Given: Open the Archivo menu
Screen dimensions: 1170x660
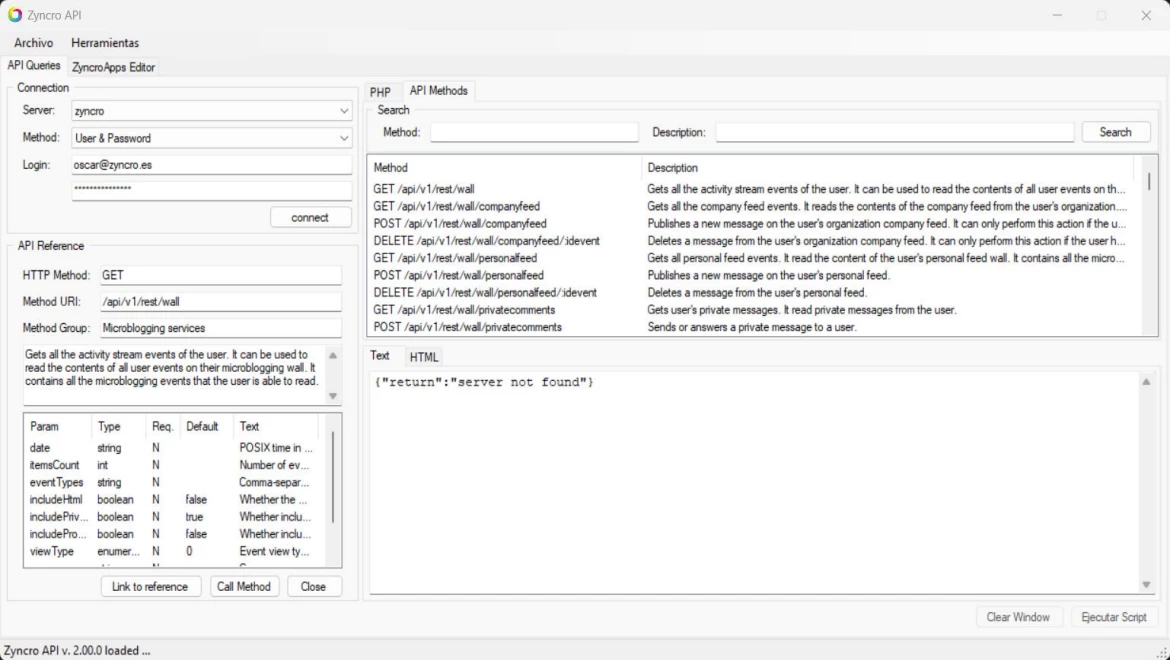Looking at the screenshot, I should [34, 43].
